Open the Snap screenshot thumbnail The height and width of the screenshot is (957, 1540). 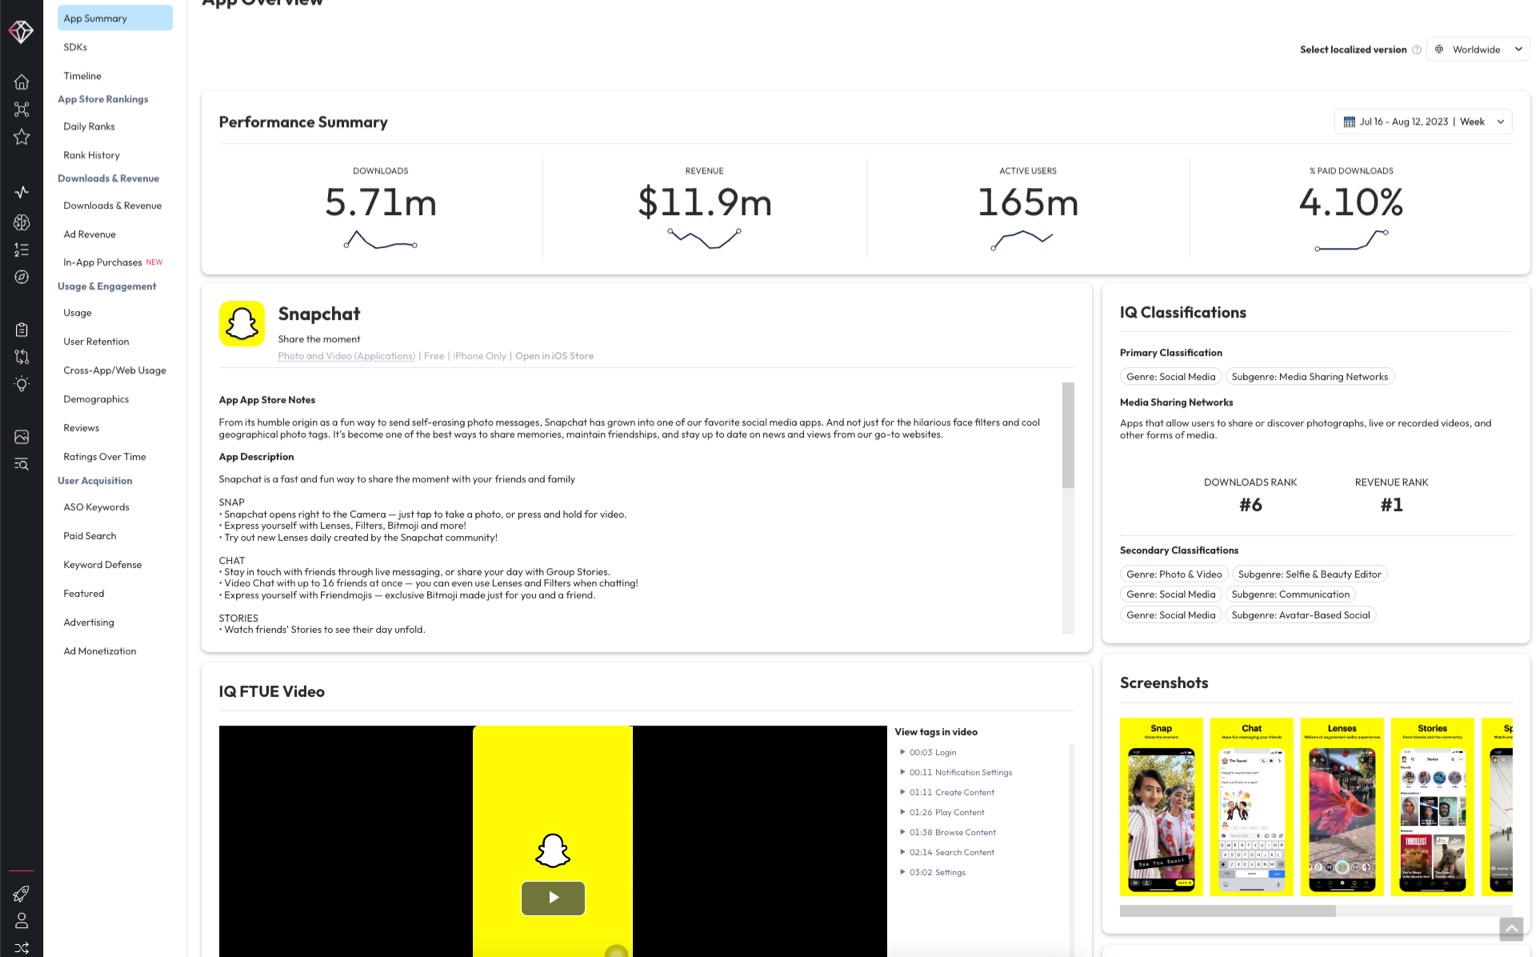pyautogui.click(x=1161, y=806)
